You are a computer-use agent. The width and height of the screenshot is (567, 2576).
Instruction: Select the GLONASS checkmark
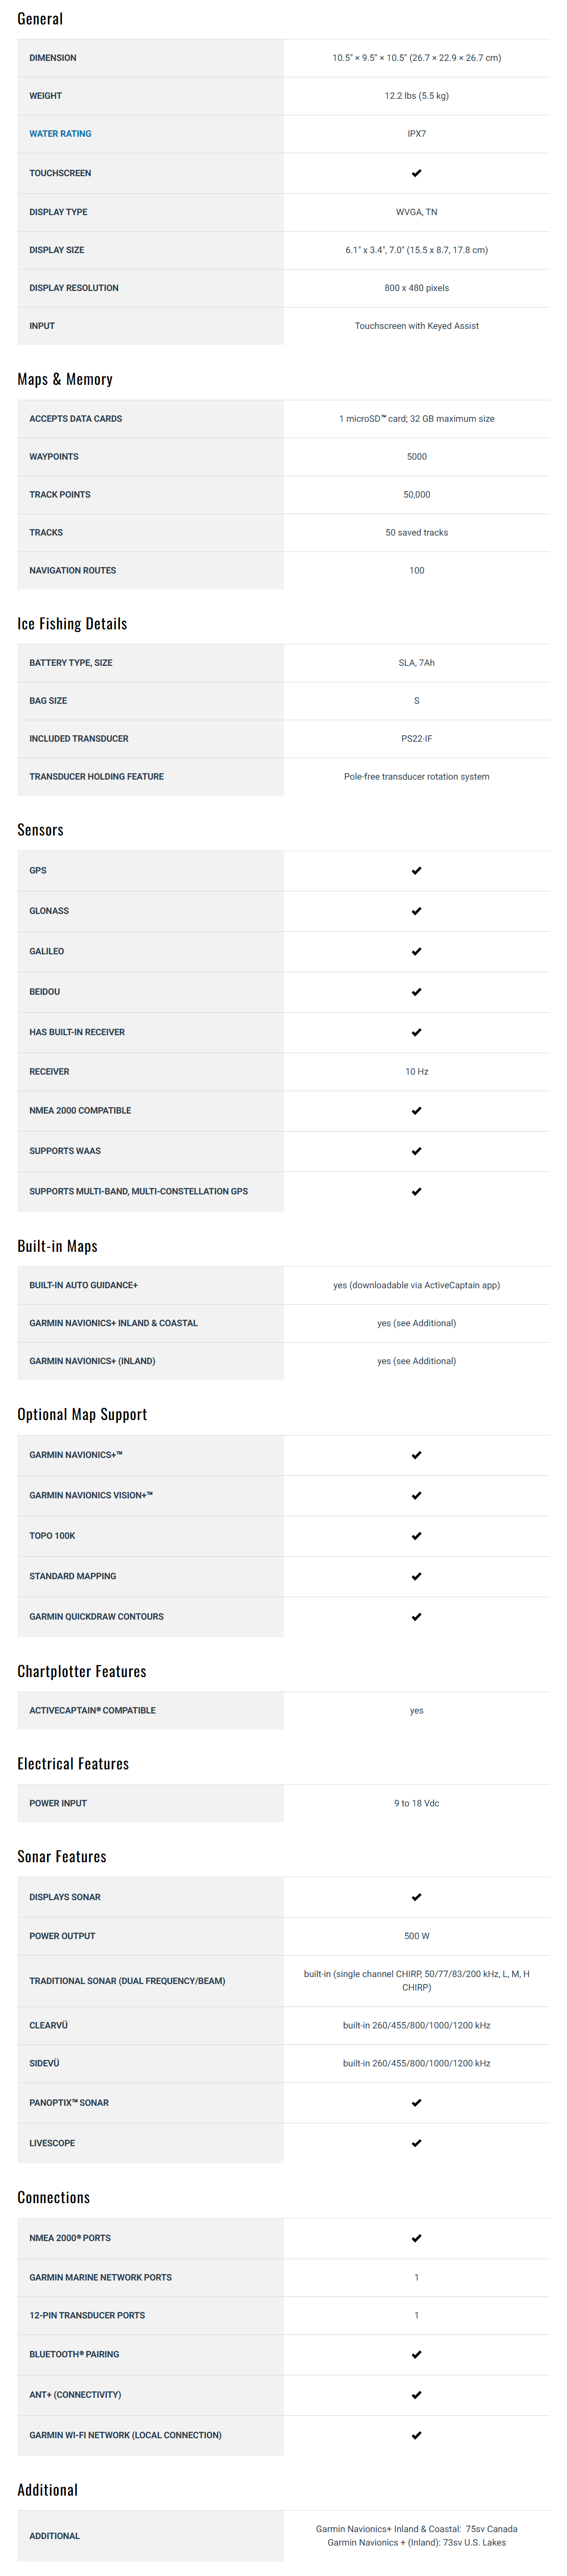(x=416, y=911)
